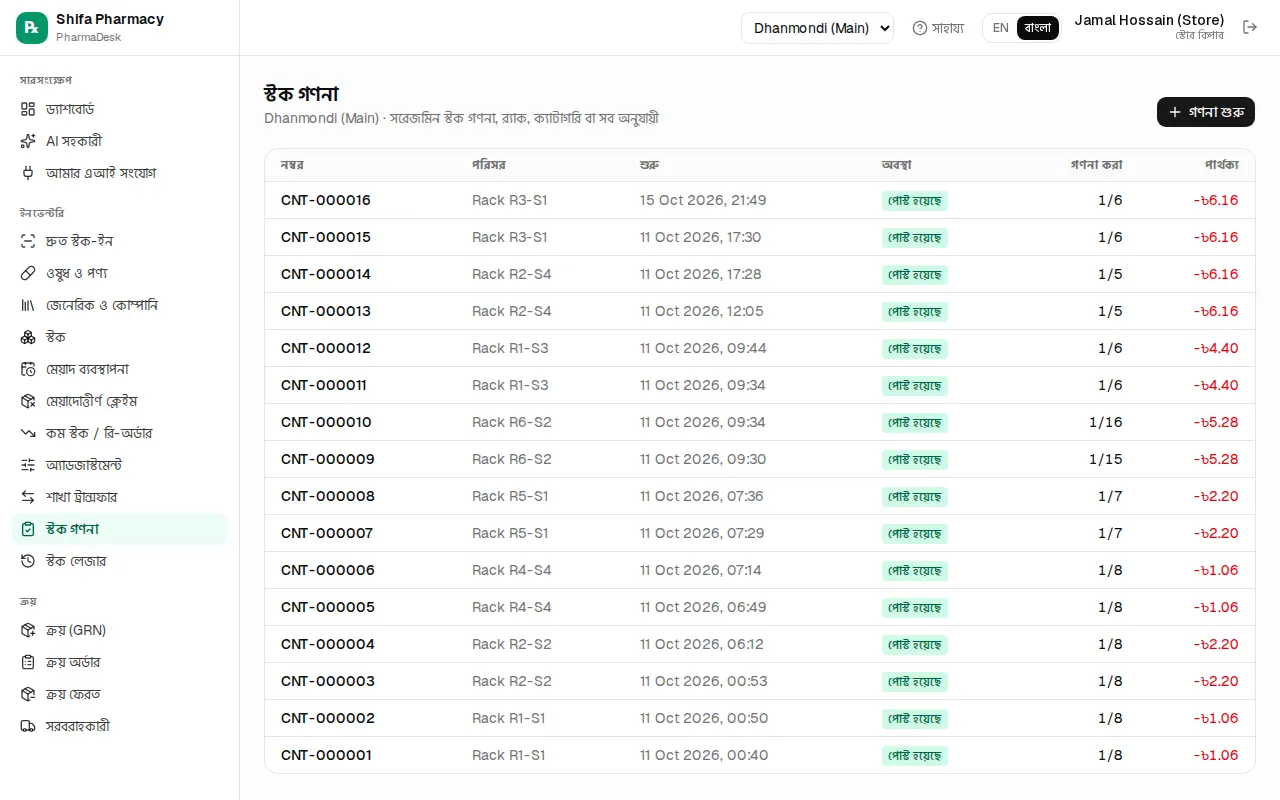Click the পোস্ট হয়েছে badge for CNT-000003
Image resolution: width=1280 pixels, height=800 pixels.
point(914,682)
